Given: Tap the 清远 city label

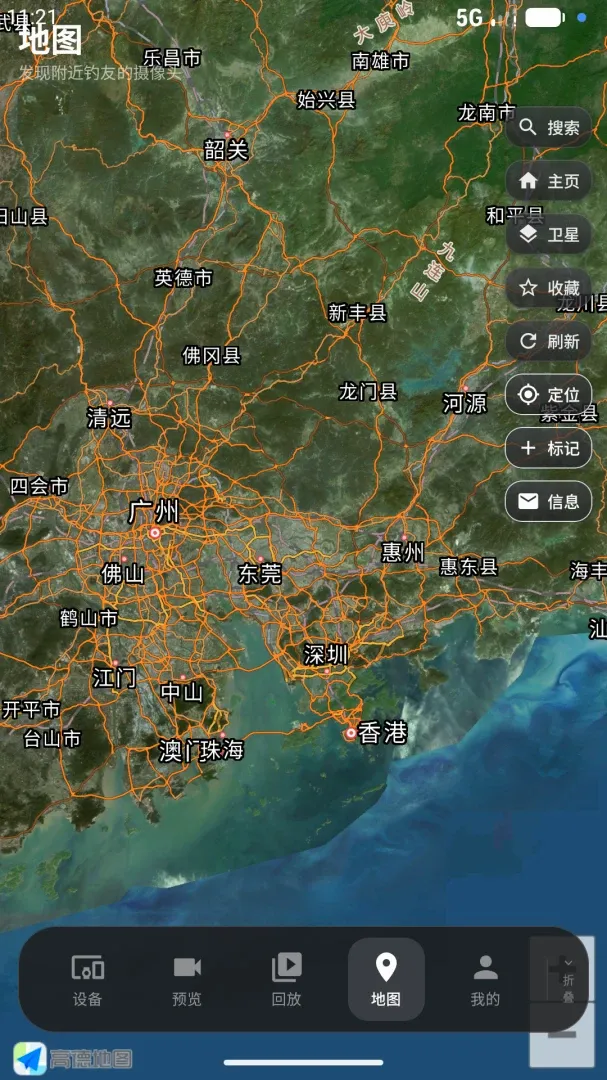Looking at the screenshot, I should (109, 417).
